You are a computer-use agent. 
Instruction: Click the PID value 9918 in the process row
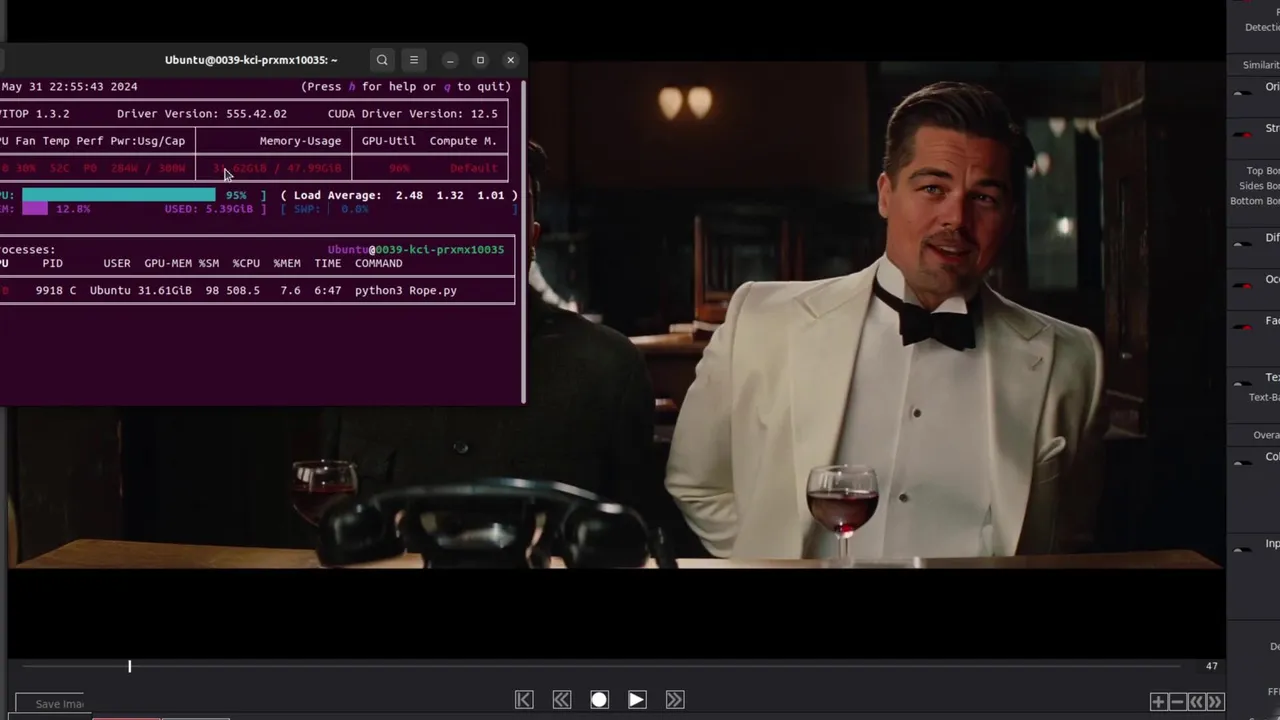tap(49, 291)
